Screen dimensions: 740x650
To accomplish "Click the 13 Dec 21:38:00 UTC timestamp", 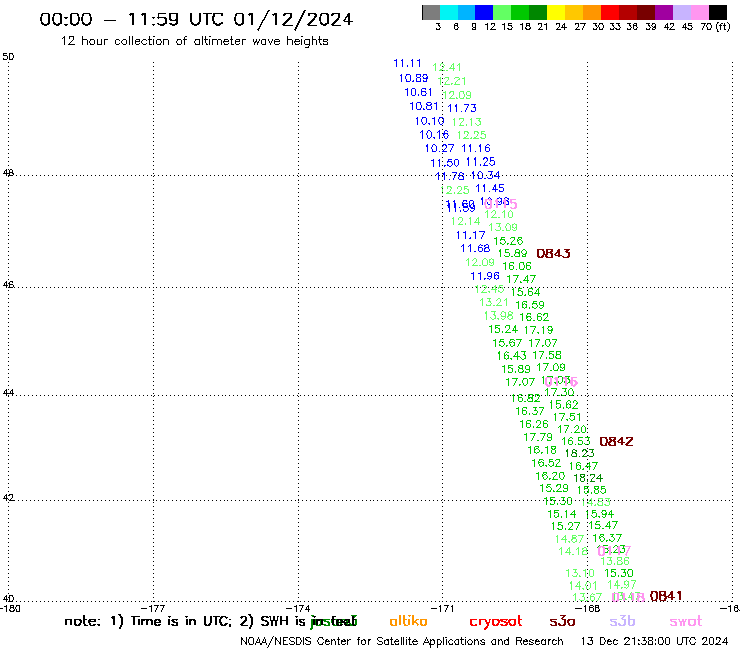I will point(655,641).
